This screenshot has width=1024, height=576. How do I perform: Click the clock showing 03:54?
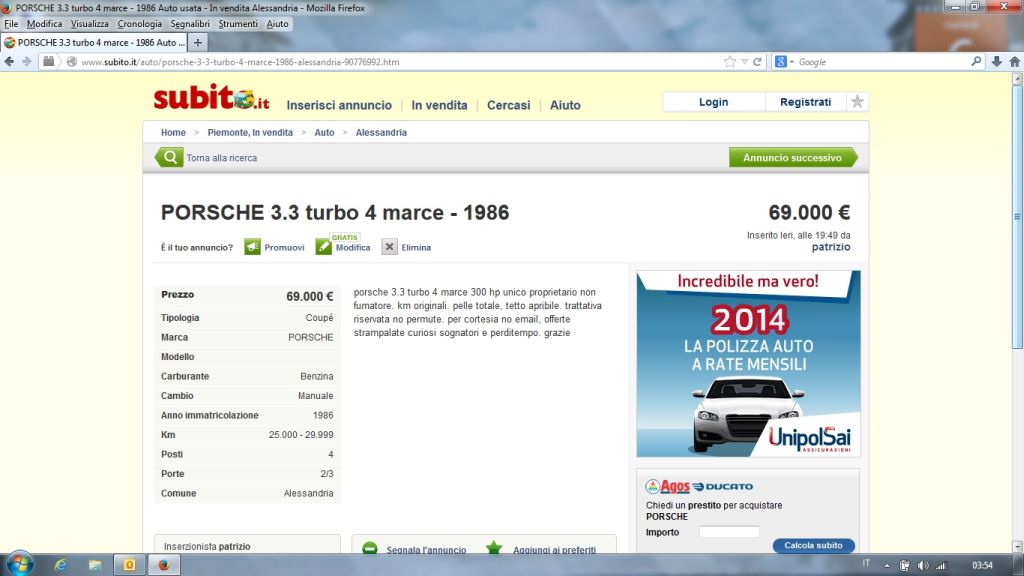pos(982,566)
